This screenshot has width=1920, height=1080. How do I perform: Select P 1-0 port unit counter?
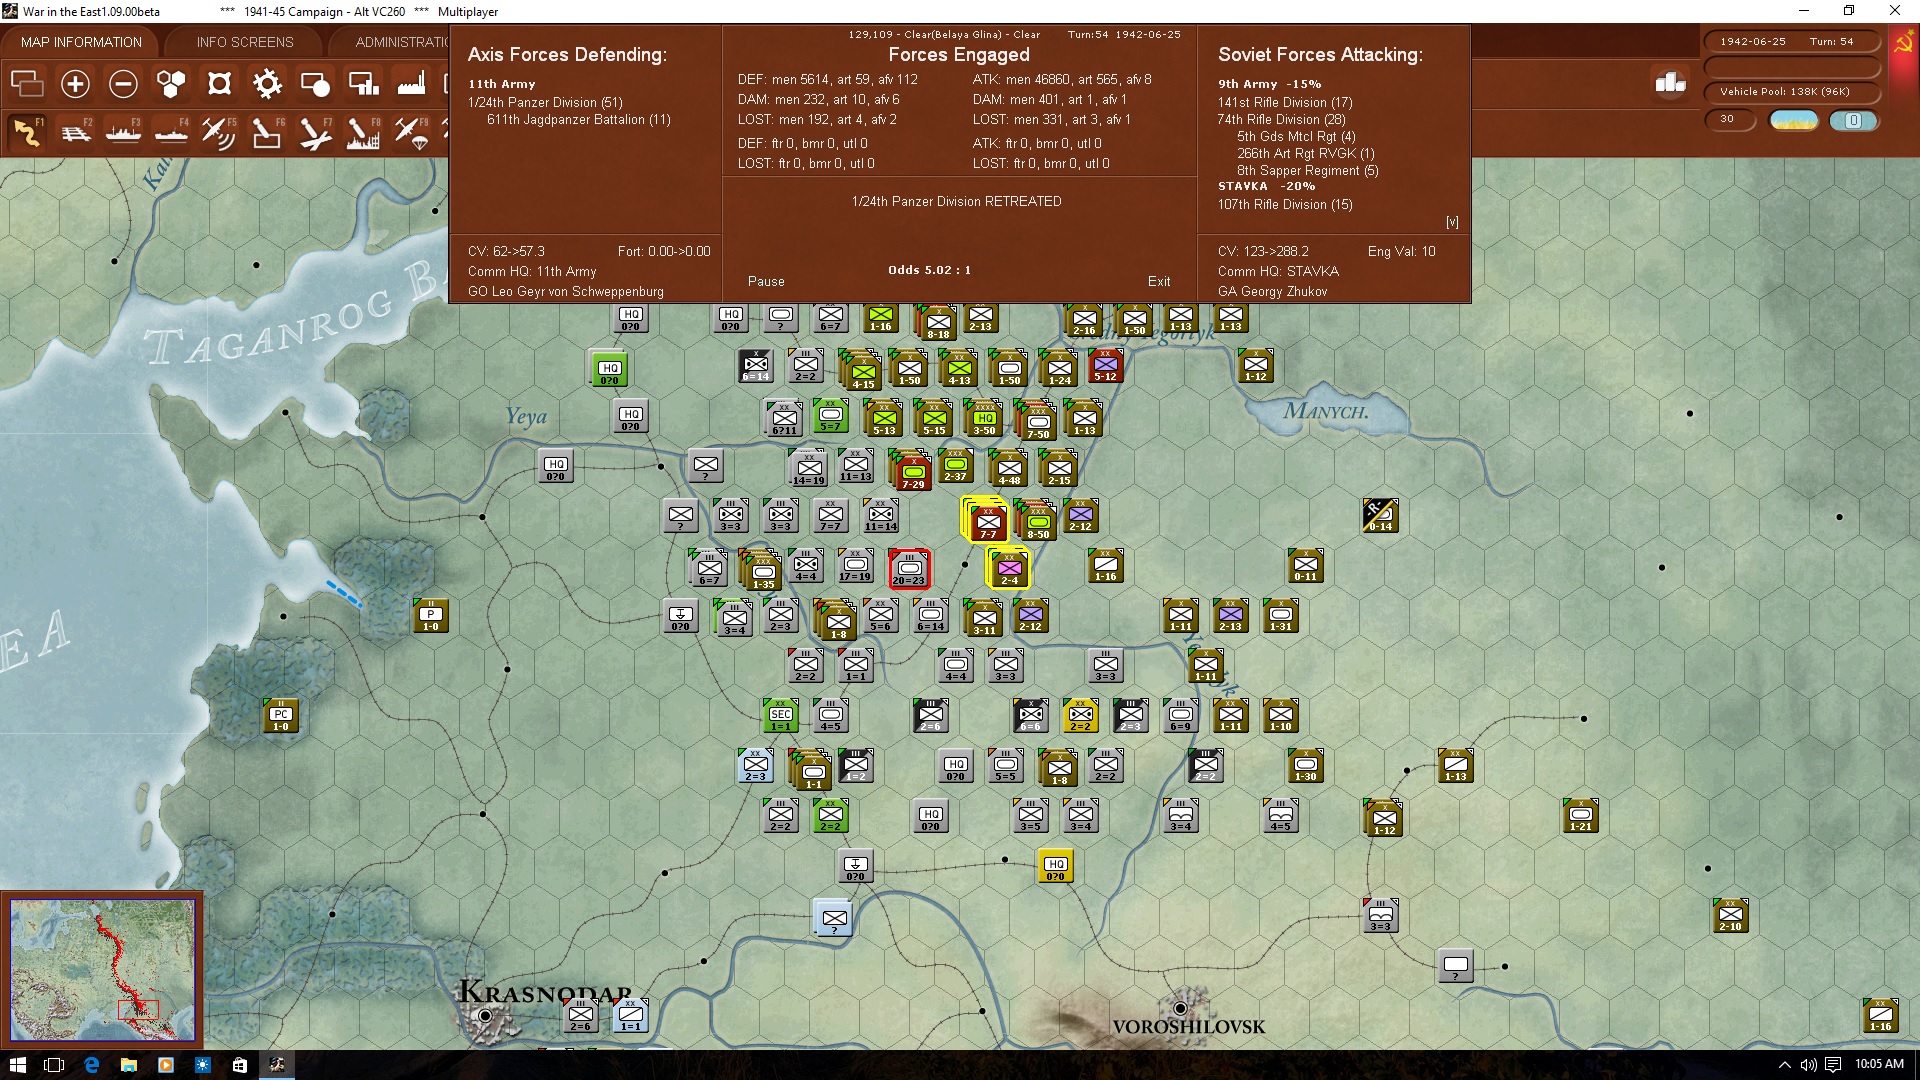click(430, 616)
